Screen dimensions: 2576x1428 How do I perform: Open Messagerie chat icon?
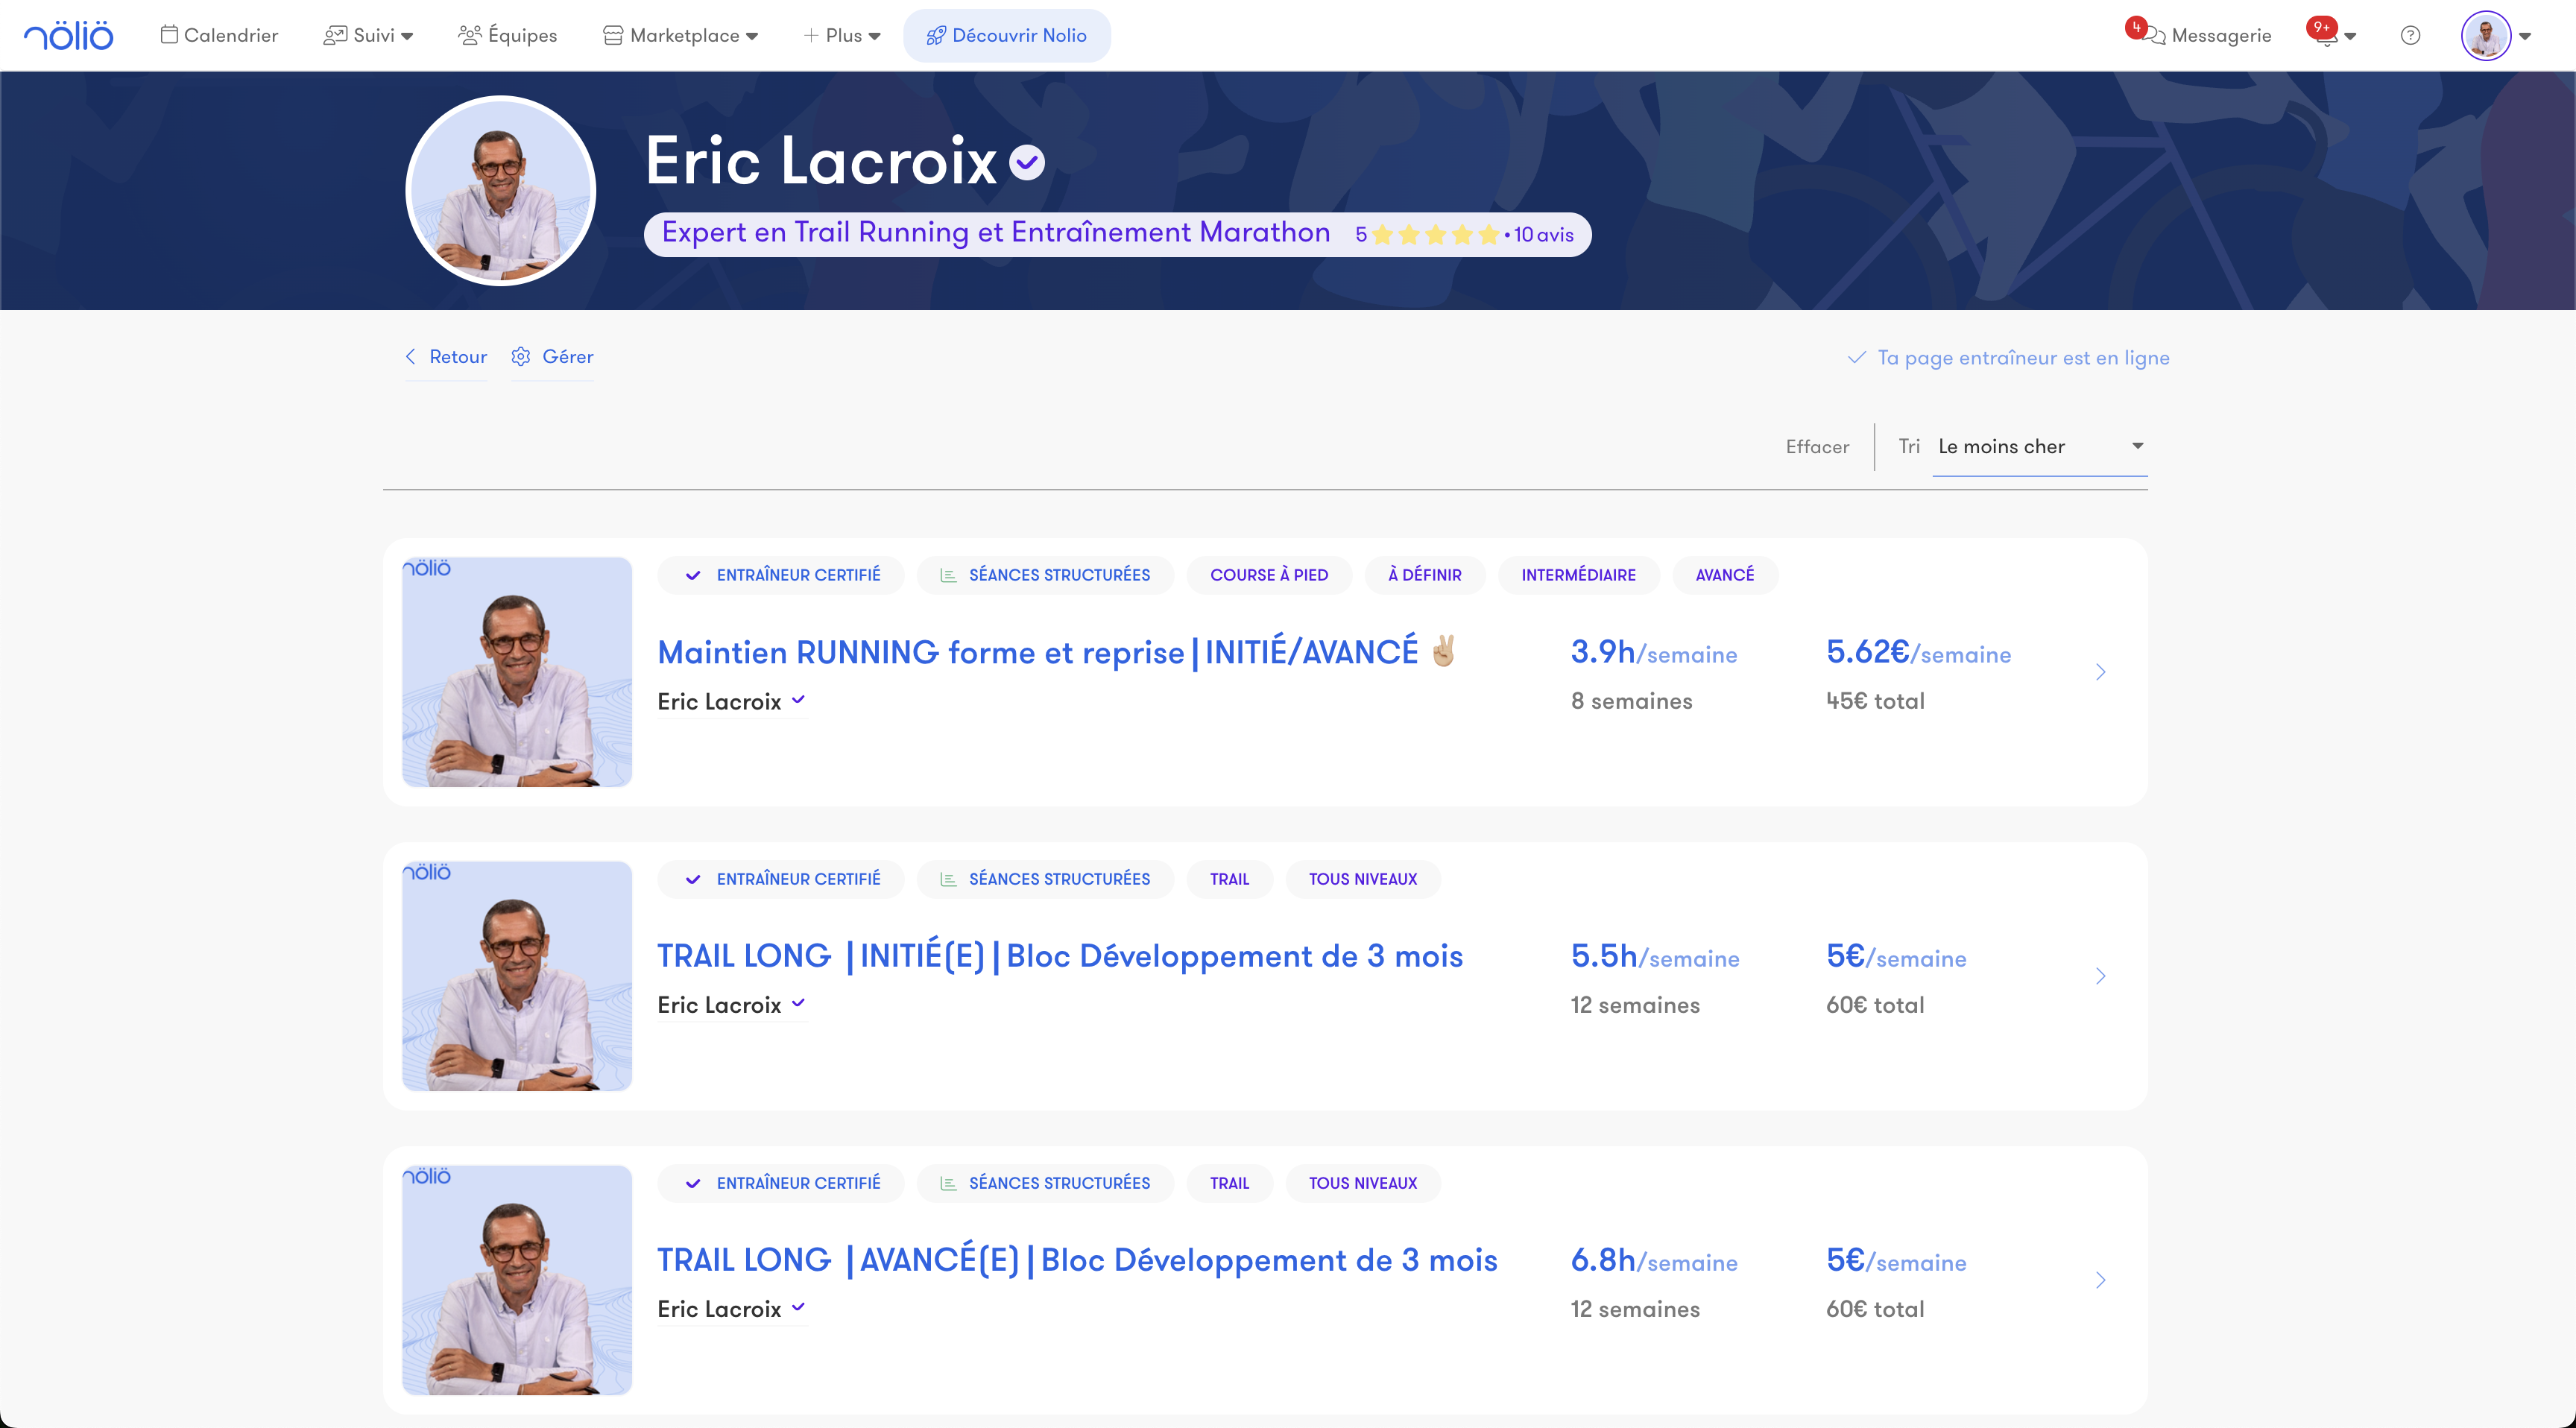click(x=2155, y=36)
